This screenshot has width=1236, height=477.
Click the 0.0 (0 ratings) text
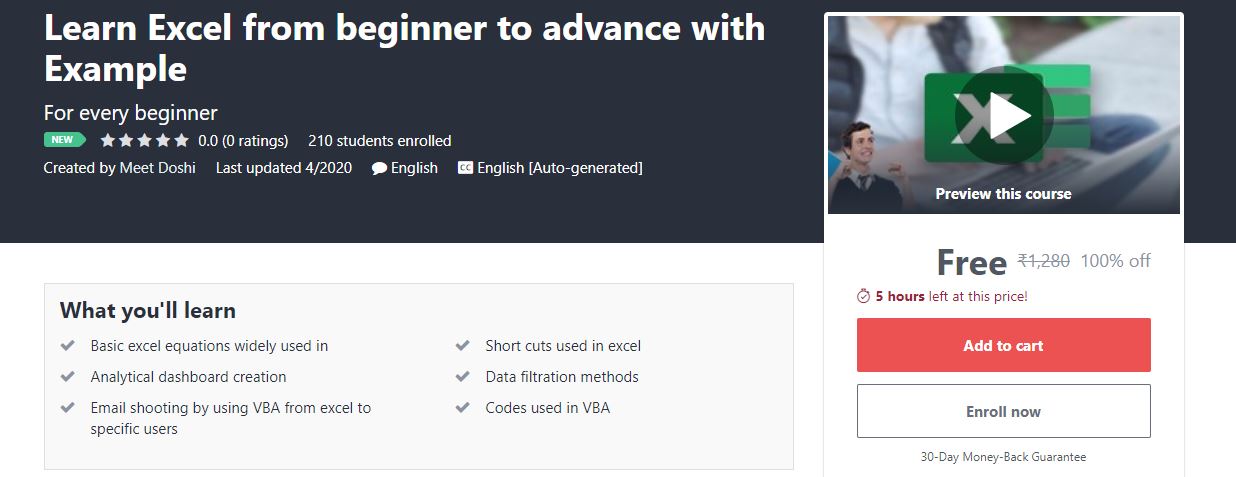point(243,140)
